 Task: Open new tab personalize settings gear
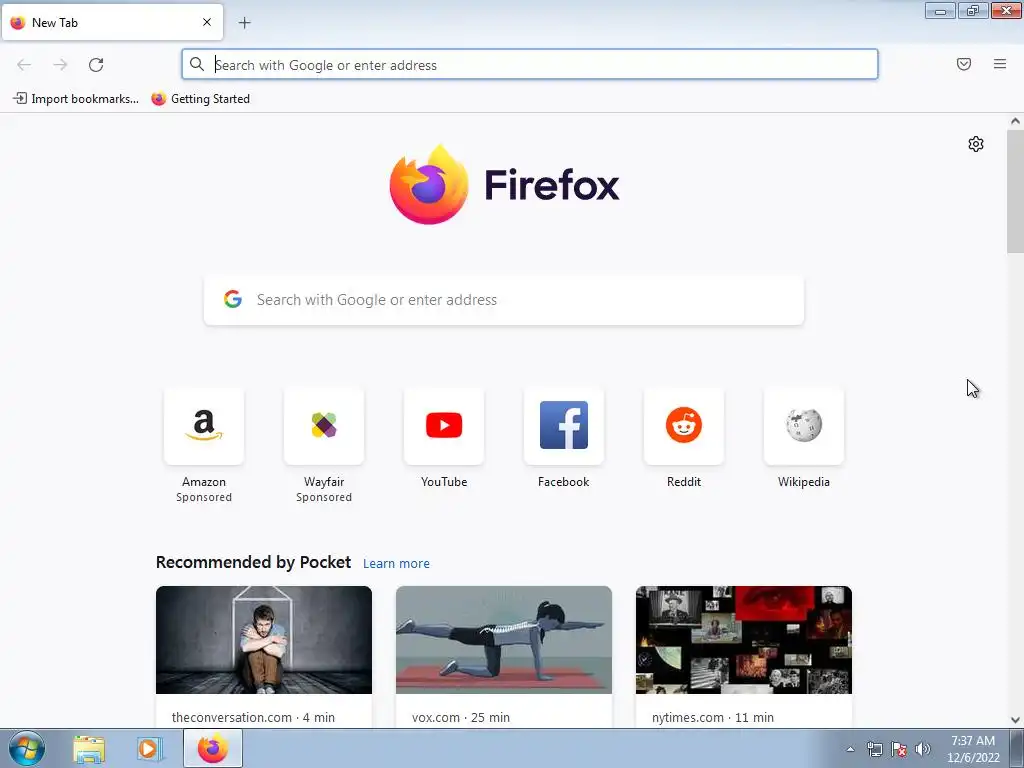point(976,144)
